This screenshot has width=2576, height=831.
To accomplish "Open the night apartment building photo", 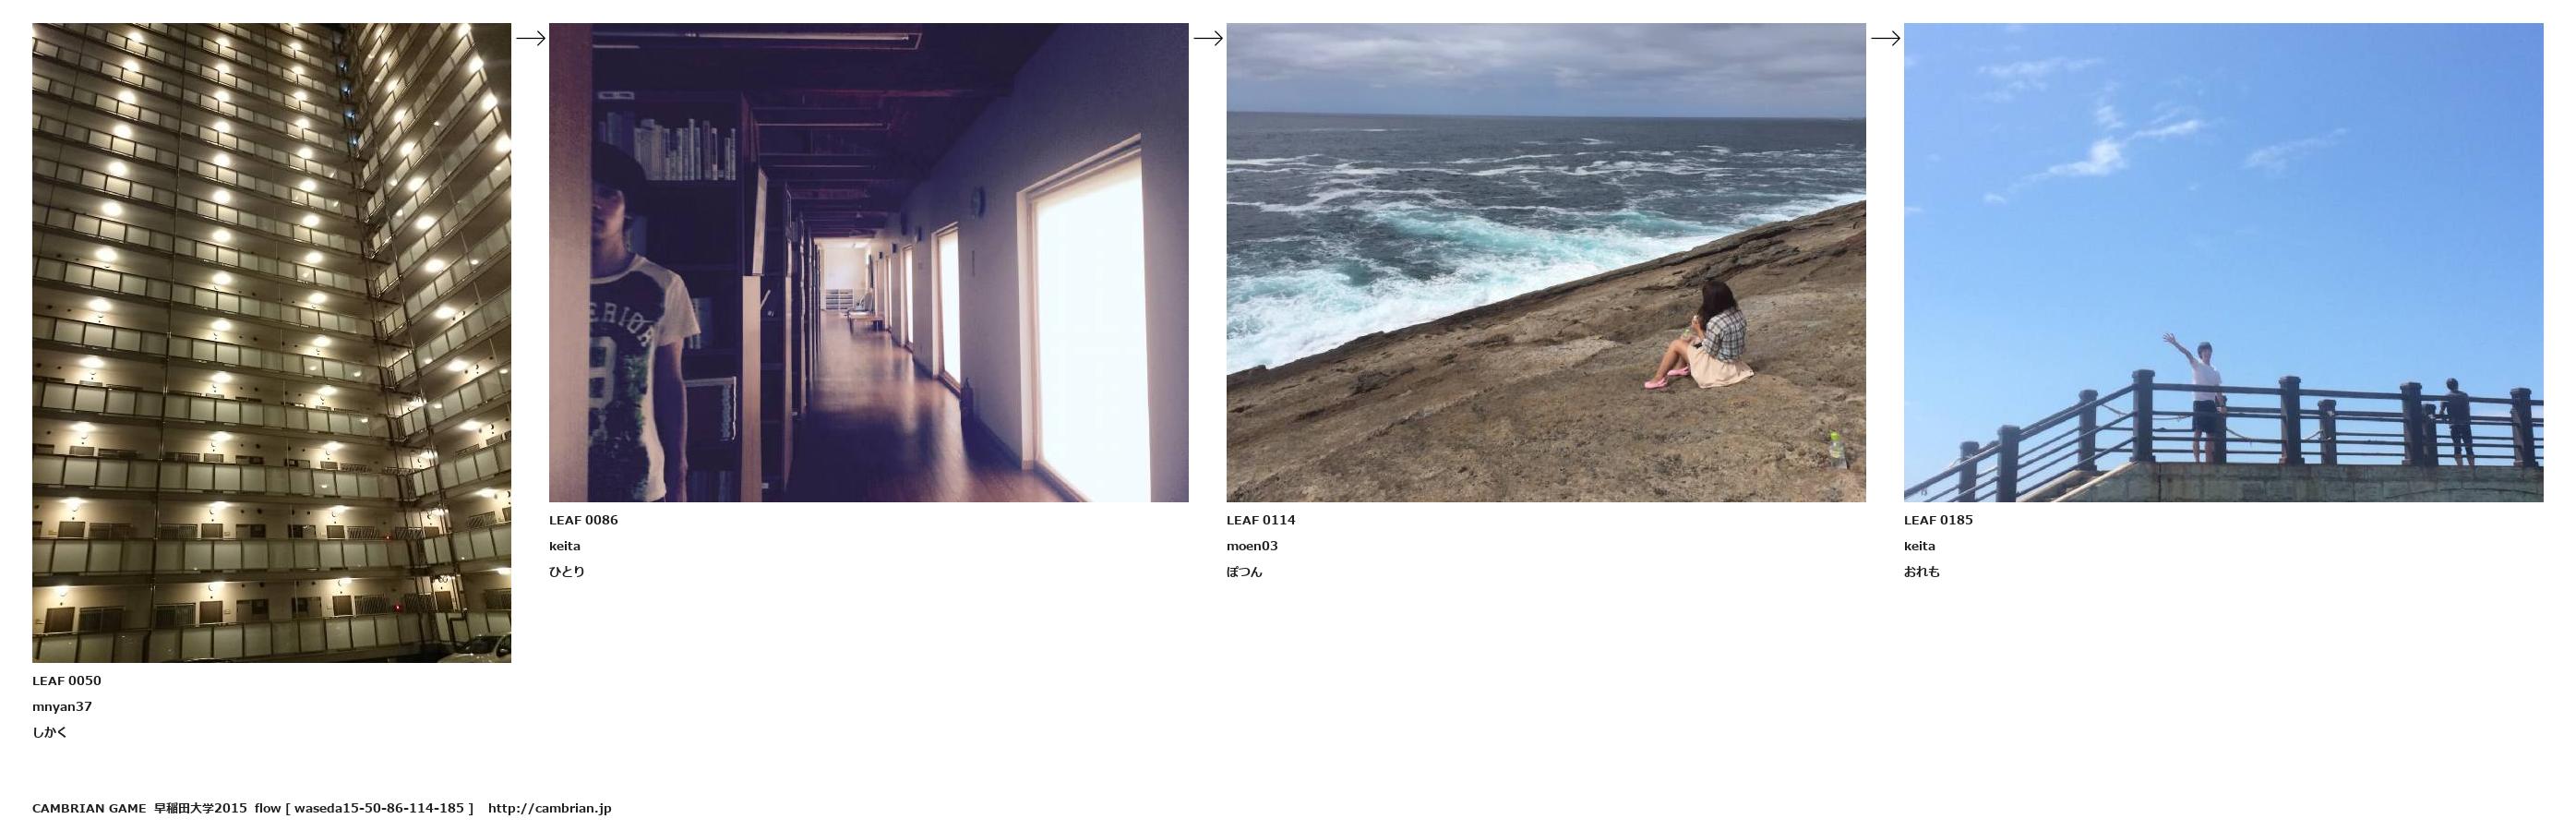I will 271,343.
